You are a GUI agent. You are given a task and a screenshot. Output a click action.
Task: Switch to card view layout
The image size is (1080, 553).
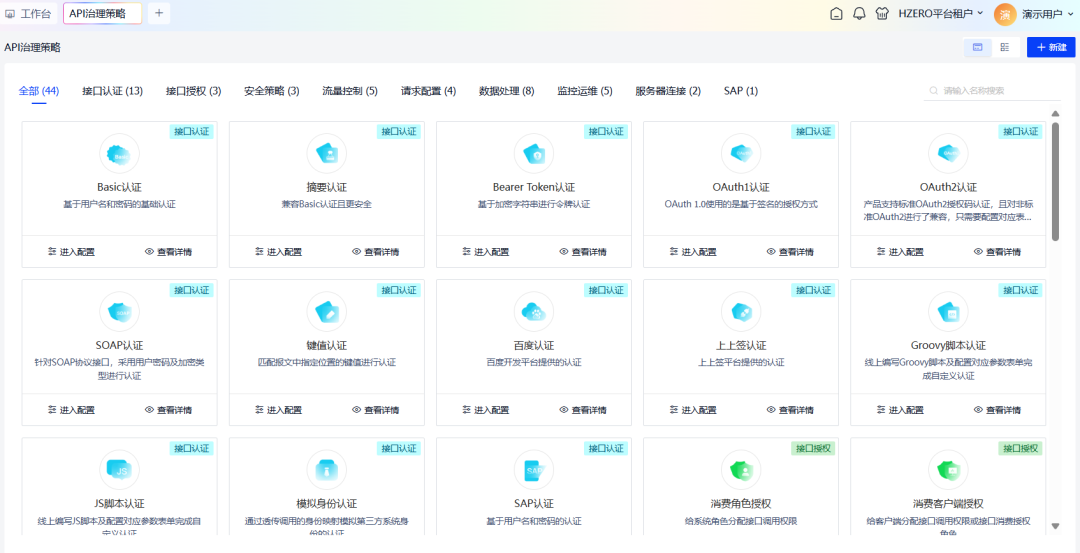977,47
